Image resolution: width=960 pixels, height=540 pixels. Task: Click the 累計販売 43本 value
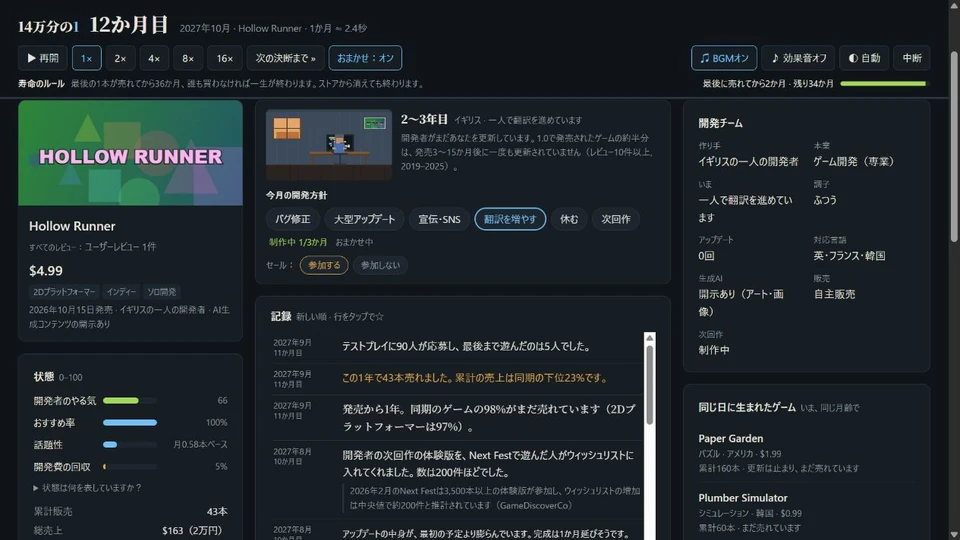[217, 511]
